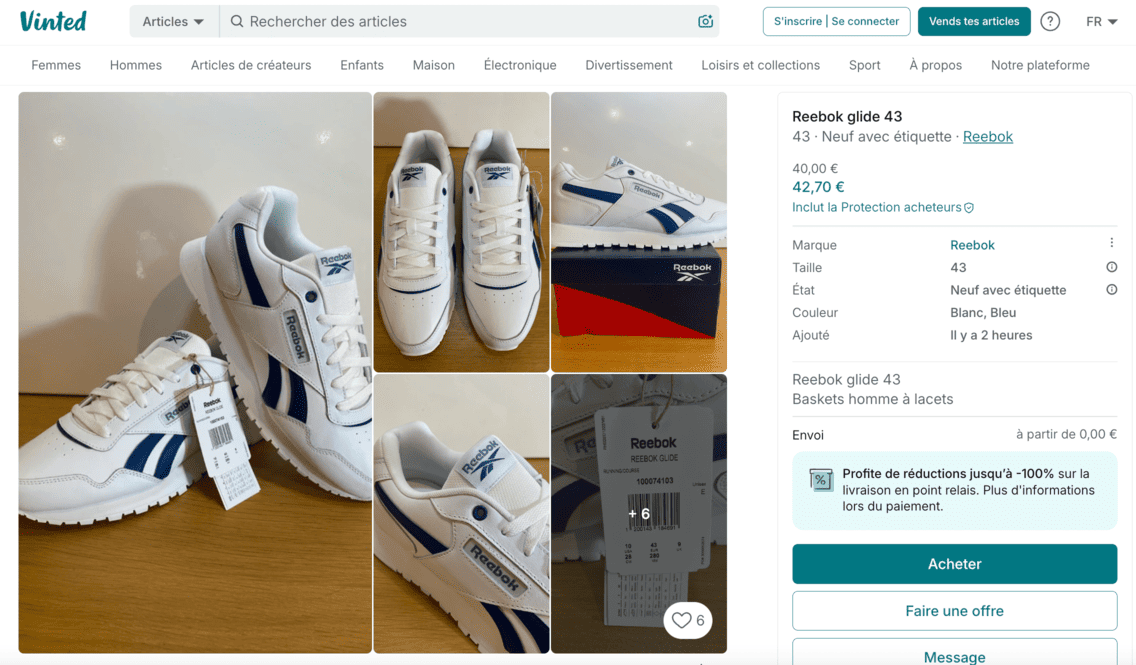Open the Articles search category dropdown
1136x665 pixels.
(x=172, y=21)
